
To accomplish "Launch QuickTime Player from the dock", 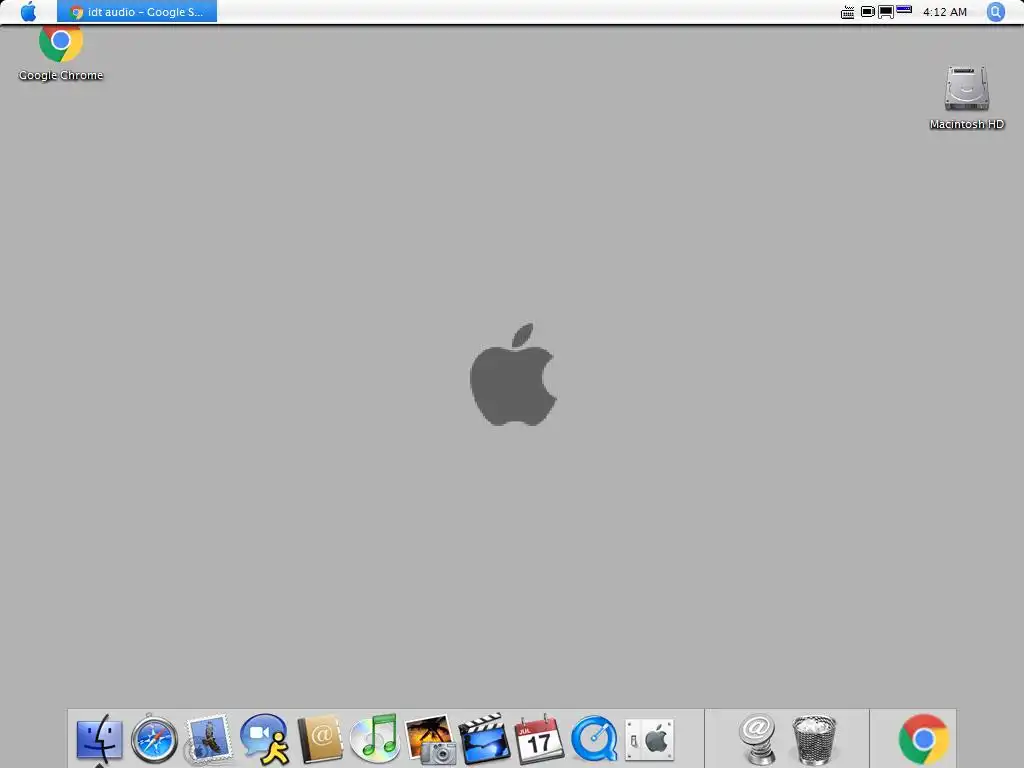I will [594, 739].
